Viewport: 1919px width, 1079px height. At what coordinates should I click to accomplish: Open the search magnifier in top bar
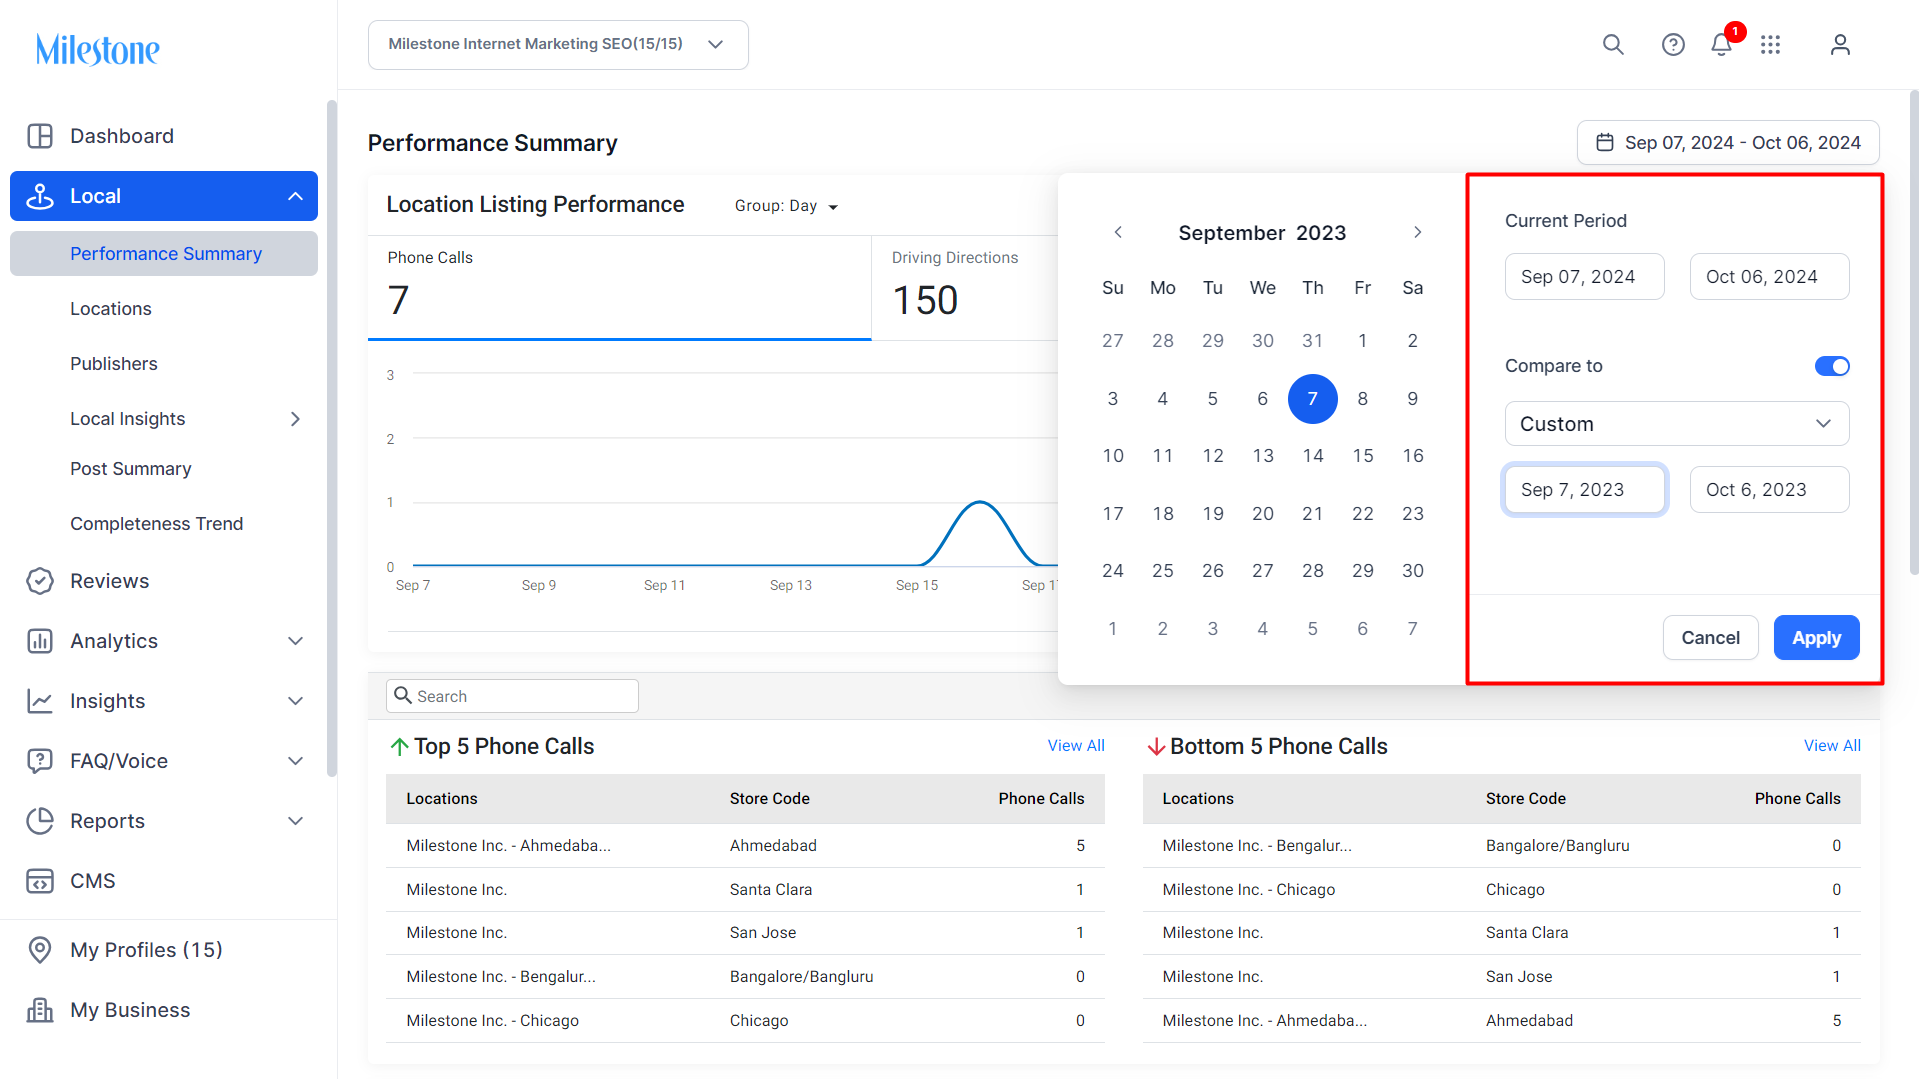click(x=1613, y=45)
